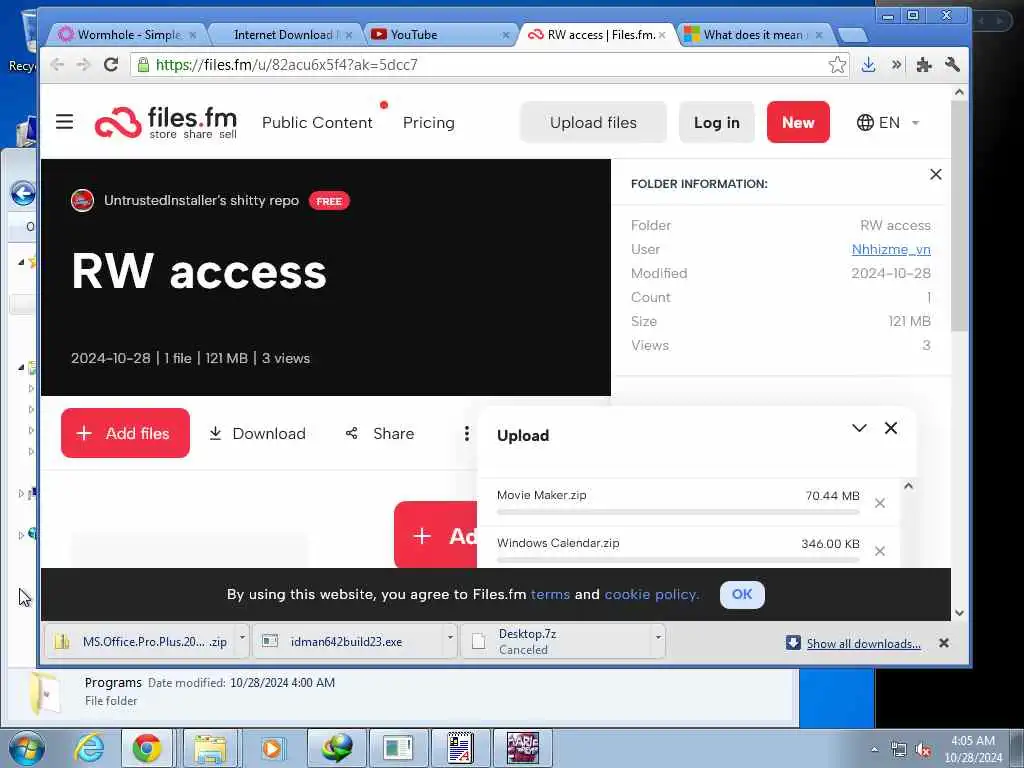Collapse the Upload panel
The height and width of the screenshot is (768, 1024).
[x=859, y=428]
